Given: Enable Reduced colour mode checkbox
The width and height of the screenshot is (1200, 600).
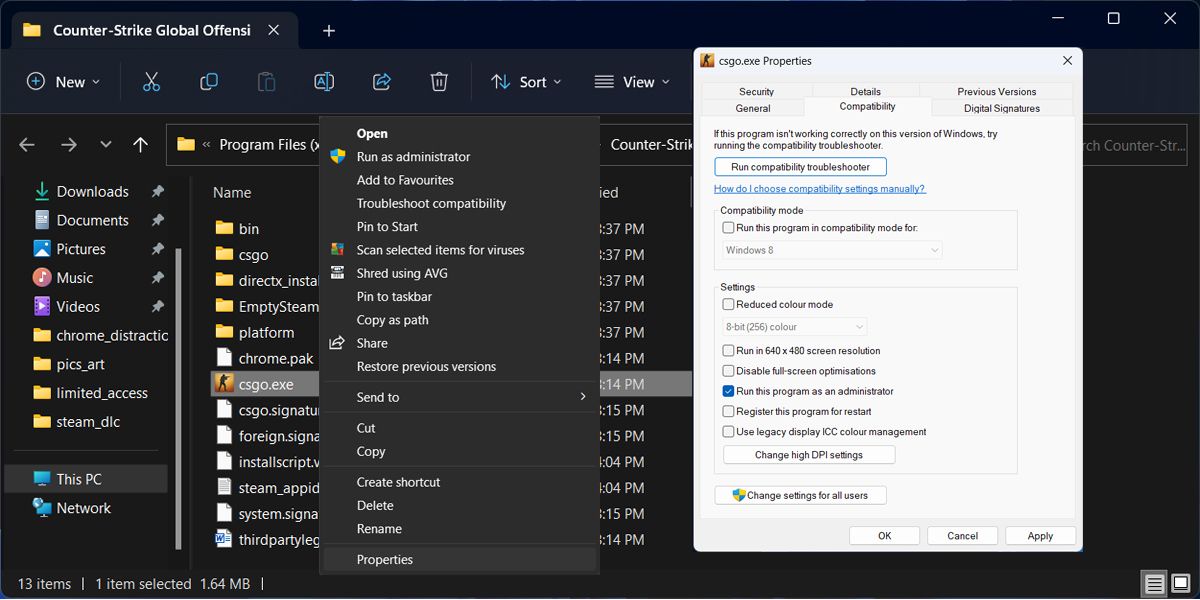Looking at the screenshot, I should pos(728,304).
